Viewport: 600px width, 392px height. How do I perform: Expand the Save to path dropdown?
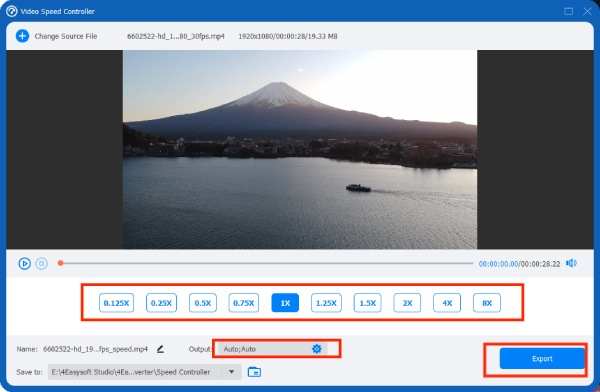(x=232, y=372)
